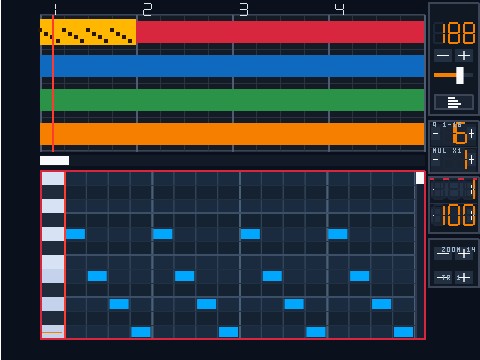Select second note in the lowest note row
The height and width of the screenshot is (360, 480).
coord(228,332)
